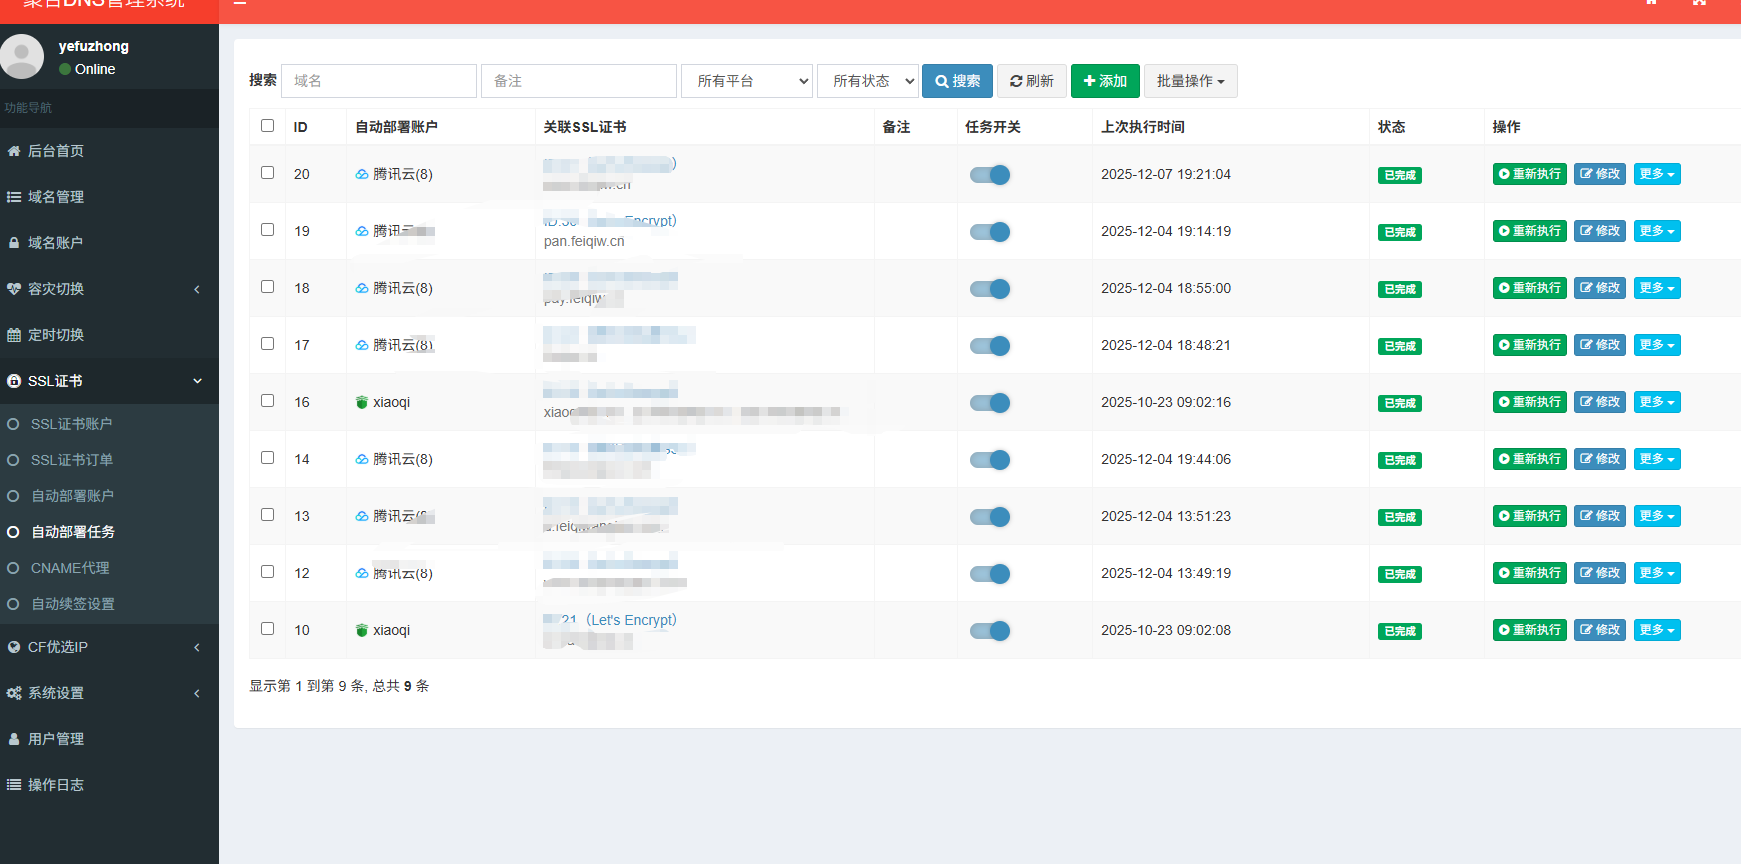Tick the select-all checkbox in table header
Screen dimensions: 1741x864
tap(267, 125)
